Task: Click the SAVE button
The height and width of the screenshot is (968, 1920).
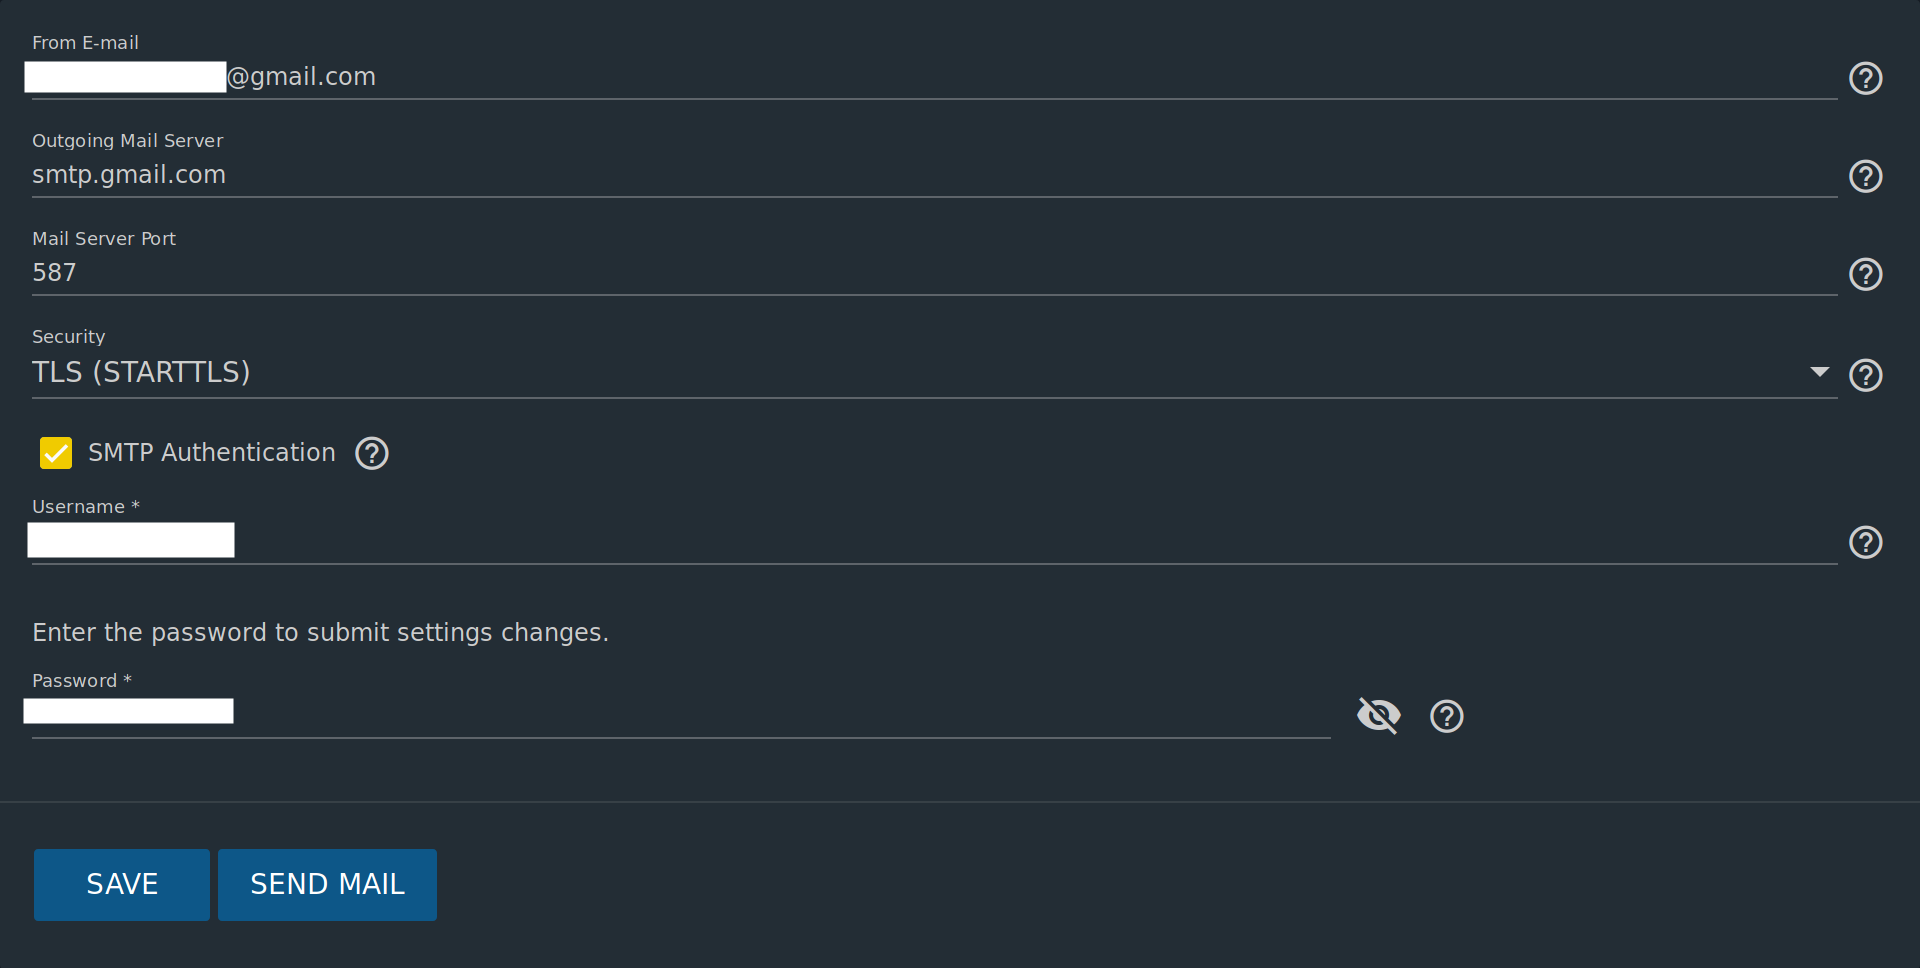Action: tap(122, 885)
